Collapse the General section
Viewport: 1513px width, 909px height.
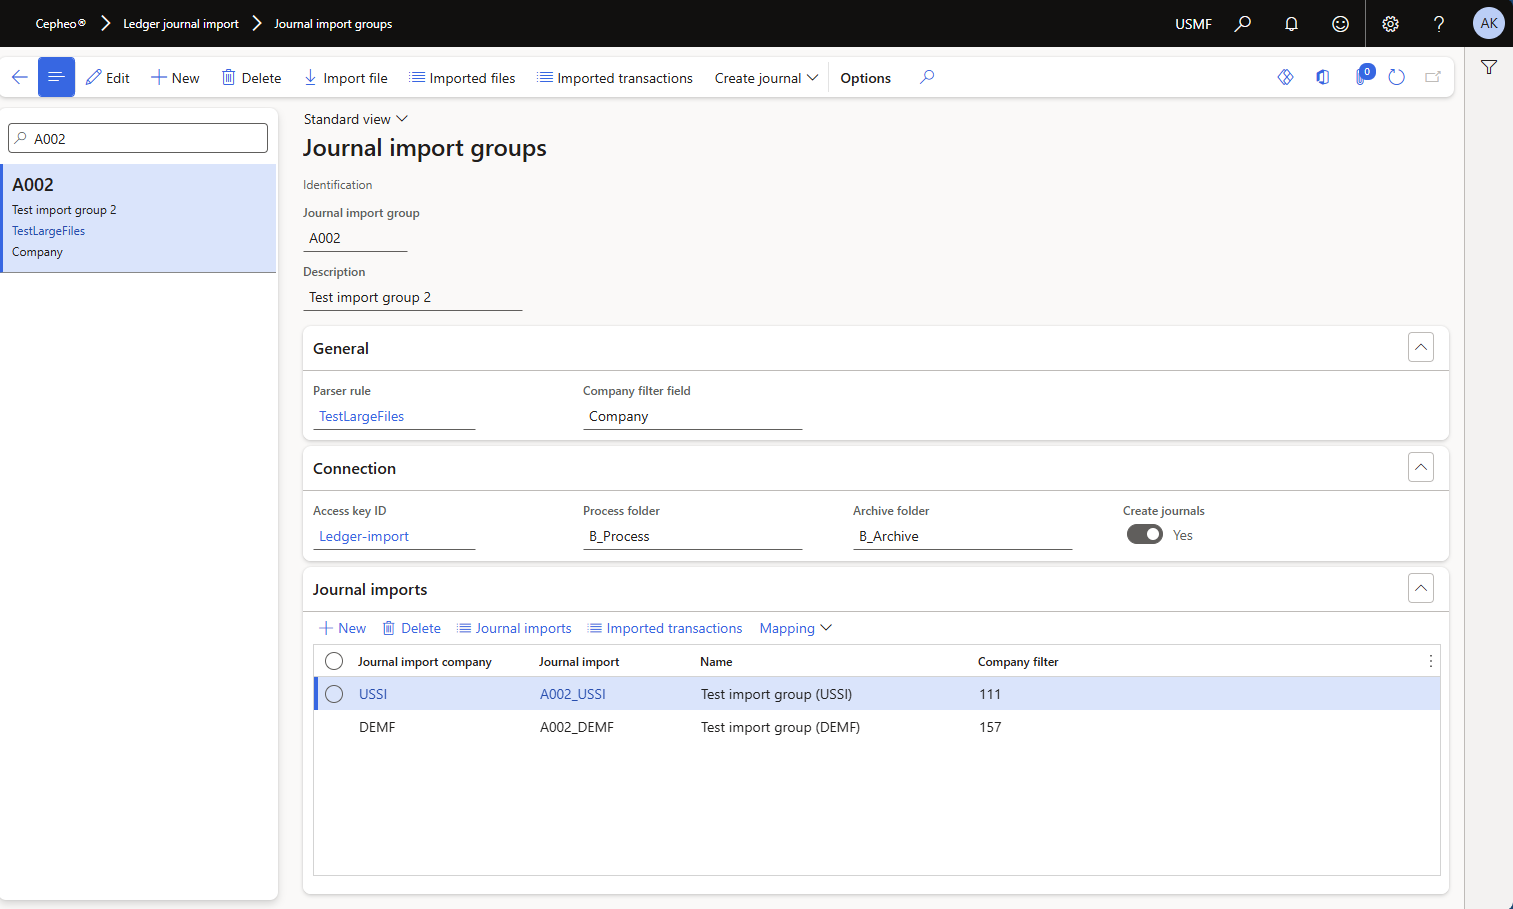click(1420, 347)
